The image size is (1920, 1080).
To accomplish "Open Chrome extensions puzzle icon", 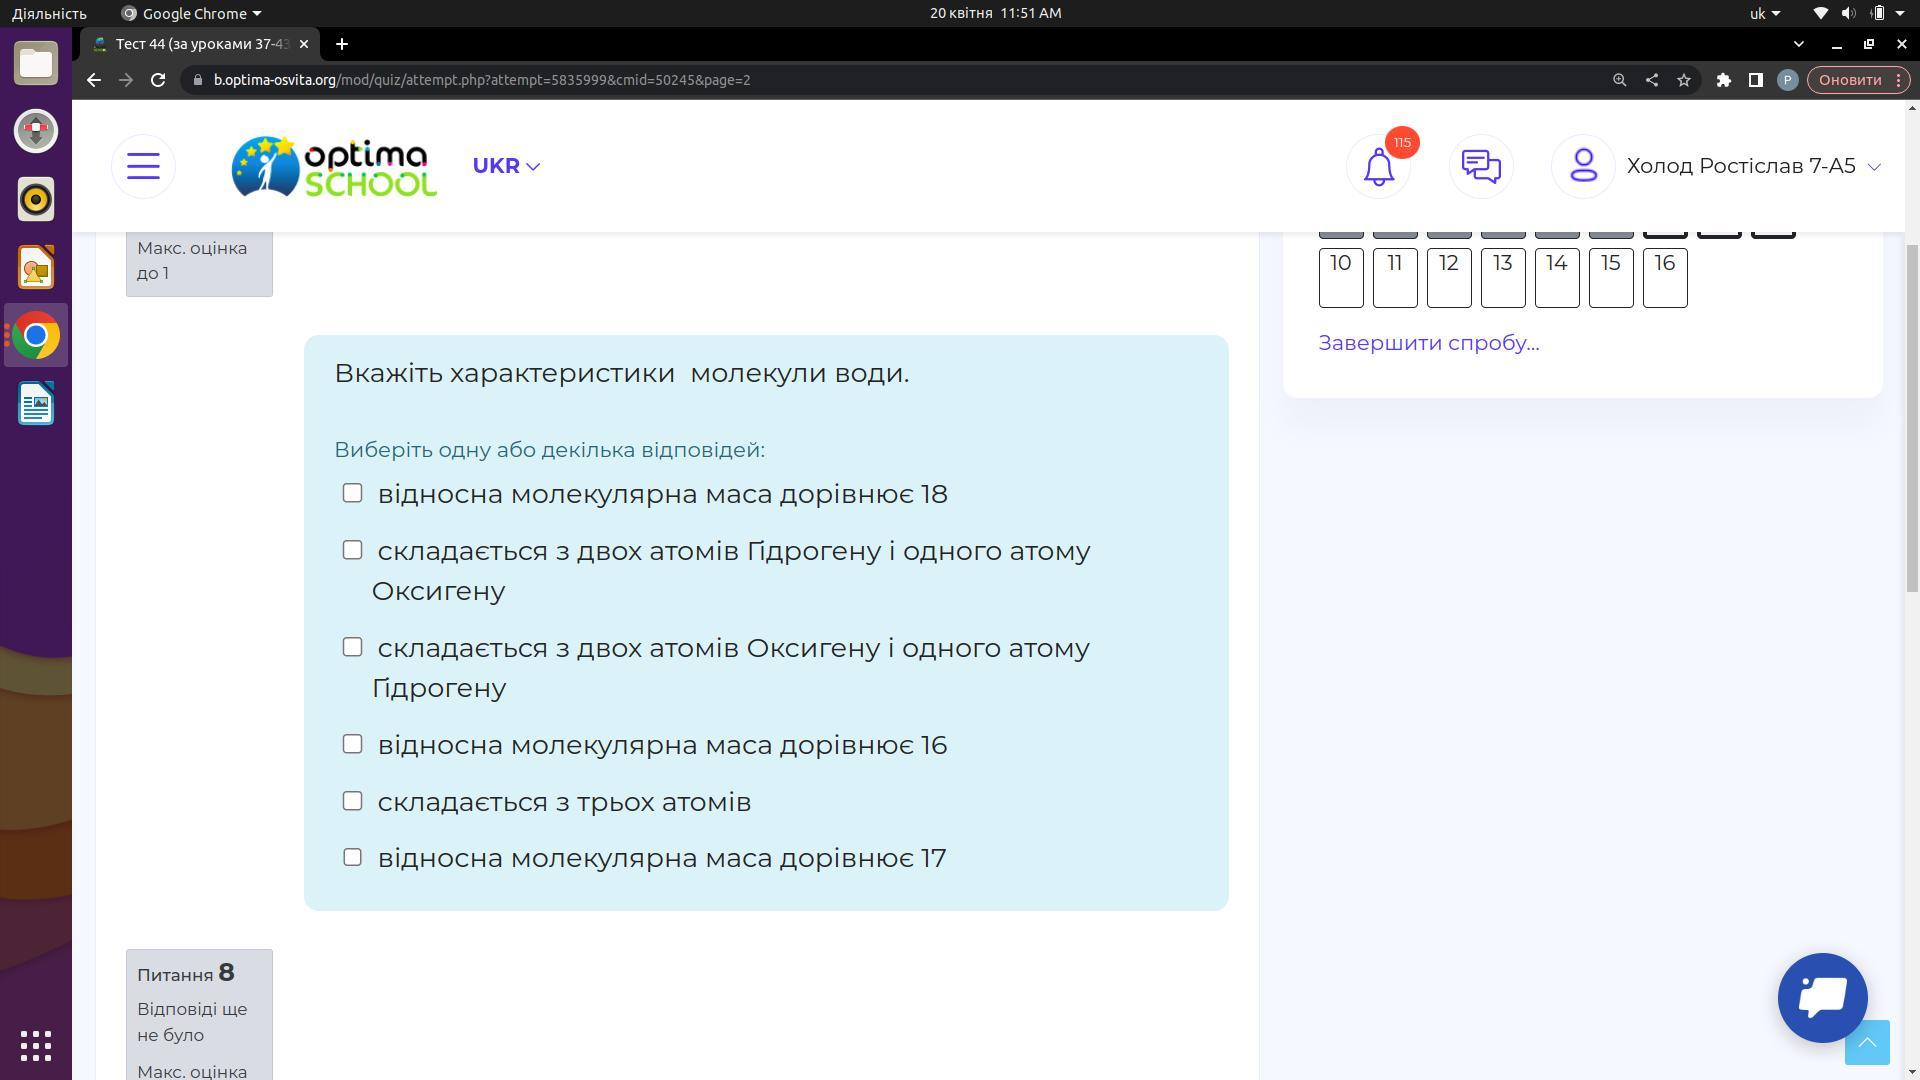I will click(1723, 80).
